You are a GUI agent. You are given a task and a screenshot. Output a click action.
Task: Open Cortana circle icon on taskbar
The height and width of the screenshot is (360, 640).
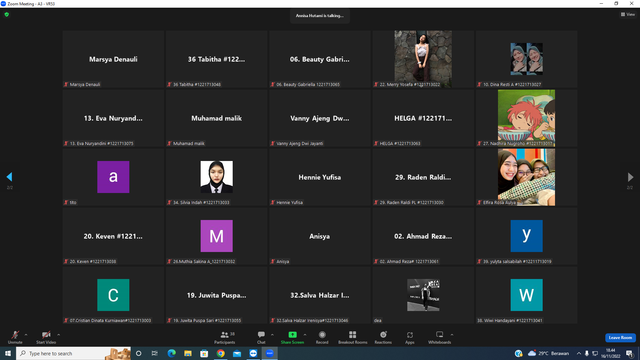139,353
